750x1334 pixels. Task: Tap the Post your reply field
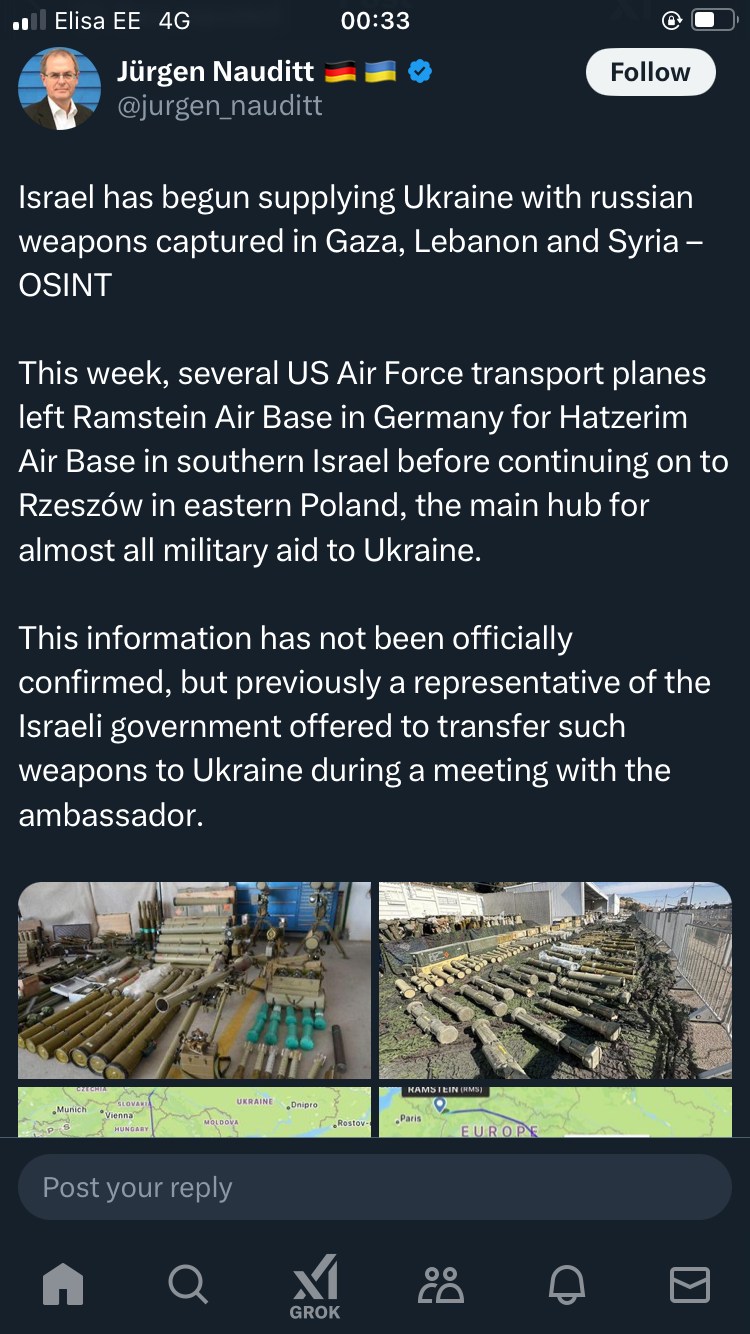point(375,1187)
